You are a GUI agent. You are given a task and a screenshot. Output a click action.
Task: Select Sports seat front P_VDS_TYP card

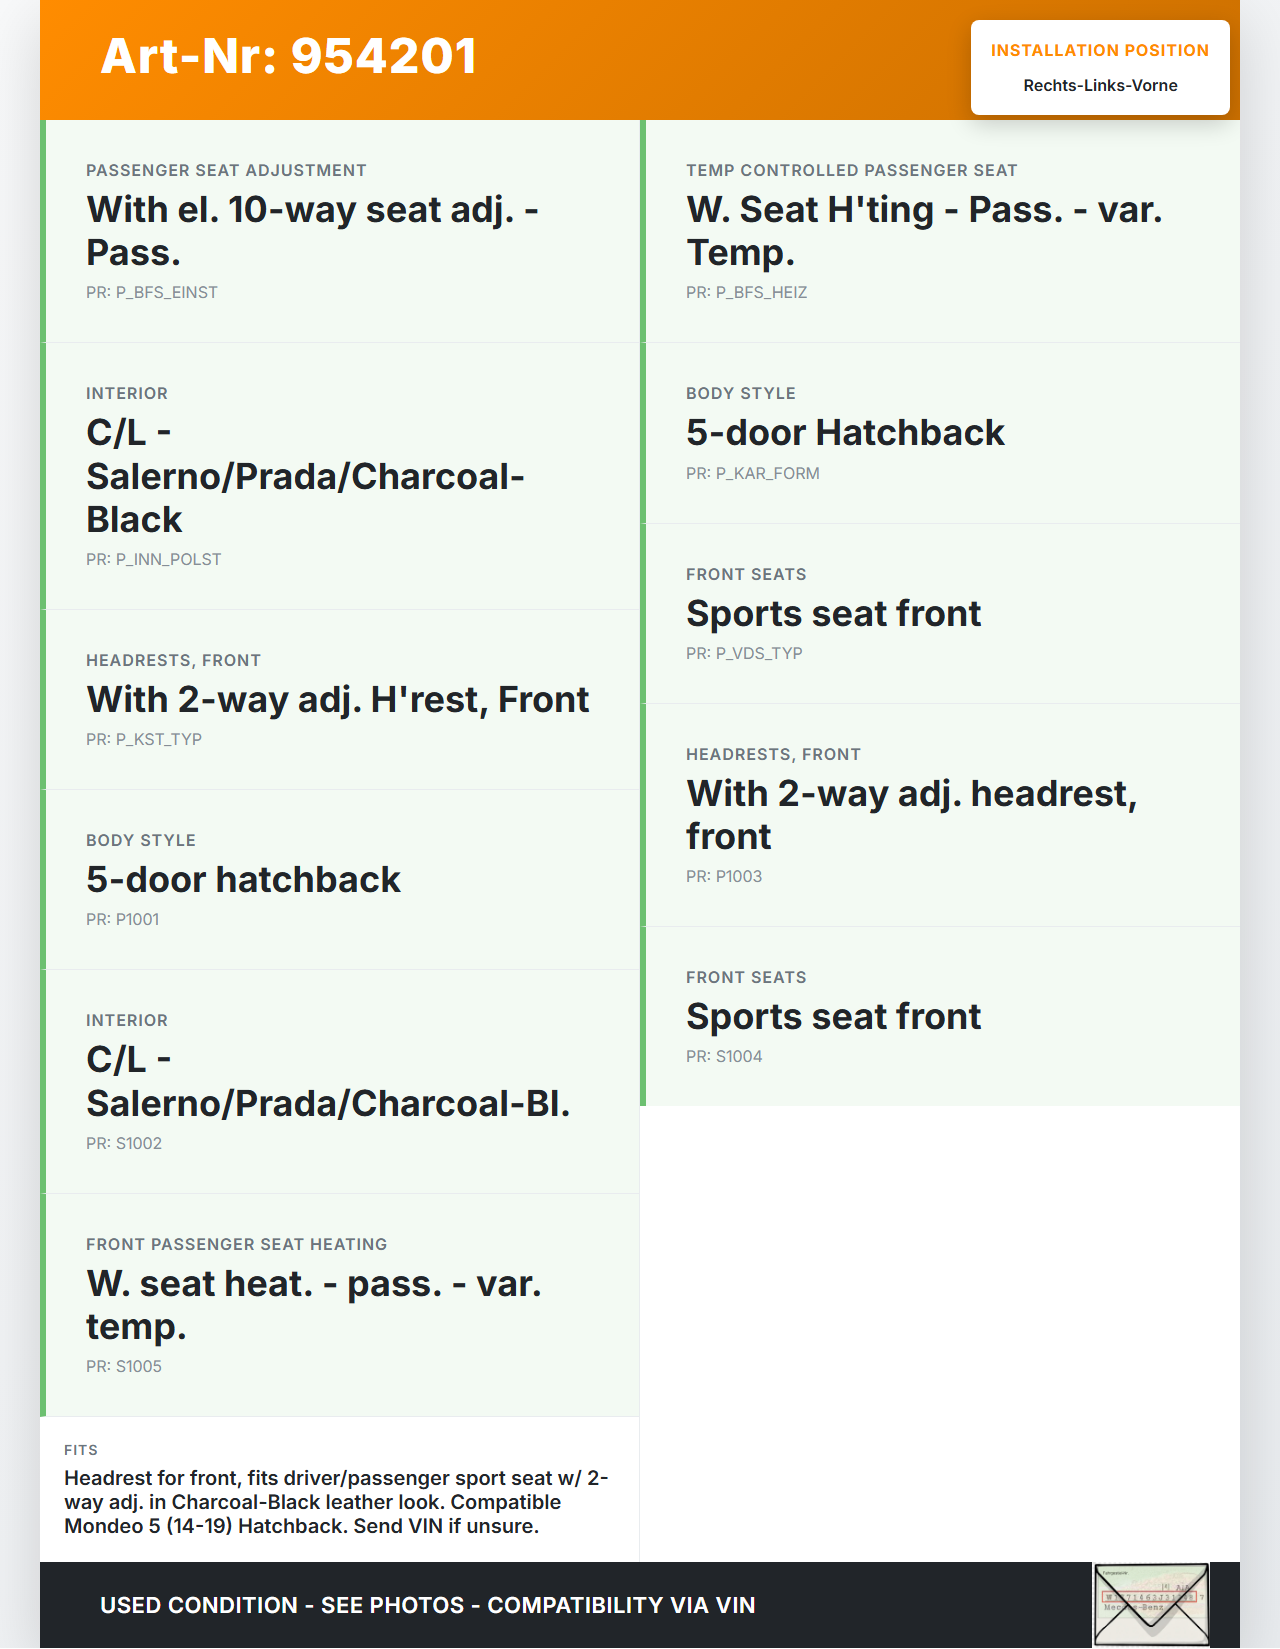[x=940, y=613]
